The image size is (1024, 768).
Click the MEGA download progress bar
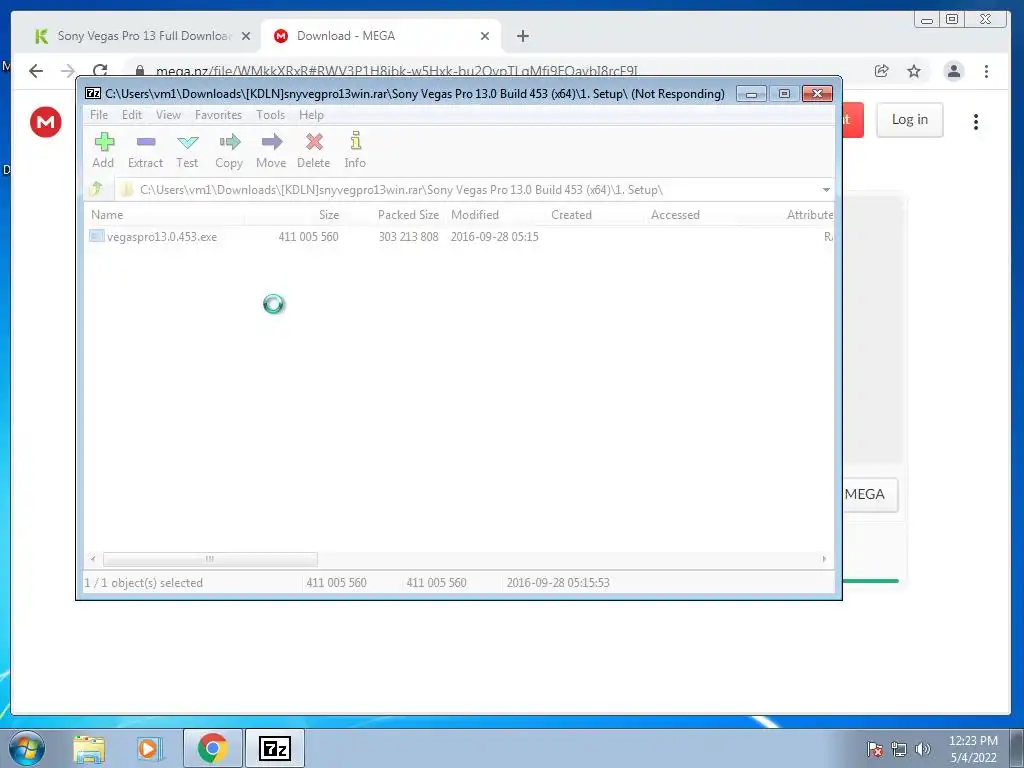pos(871,580)
